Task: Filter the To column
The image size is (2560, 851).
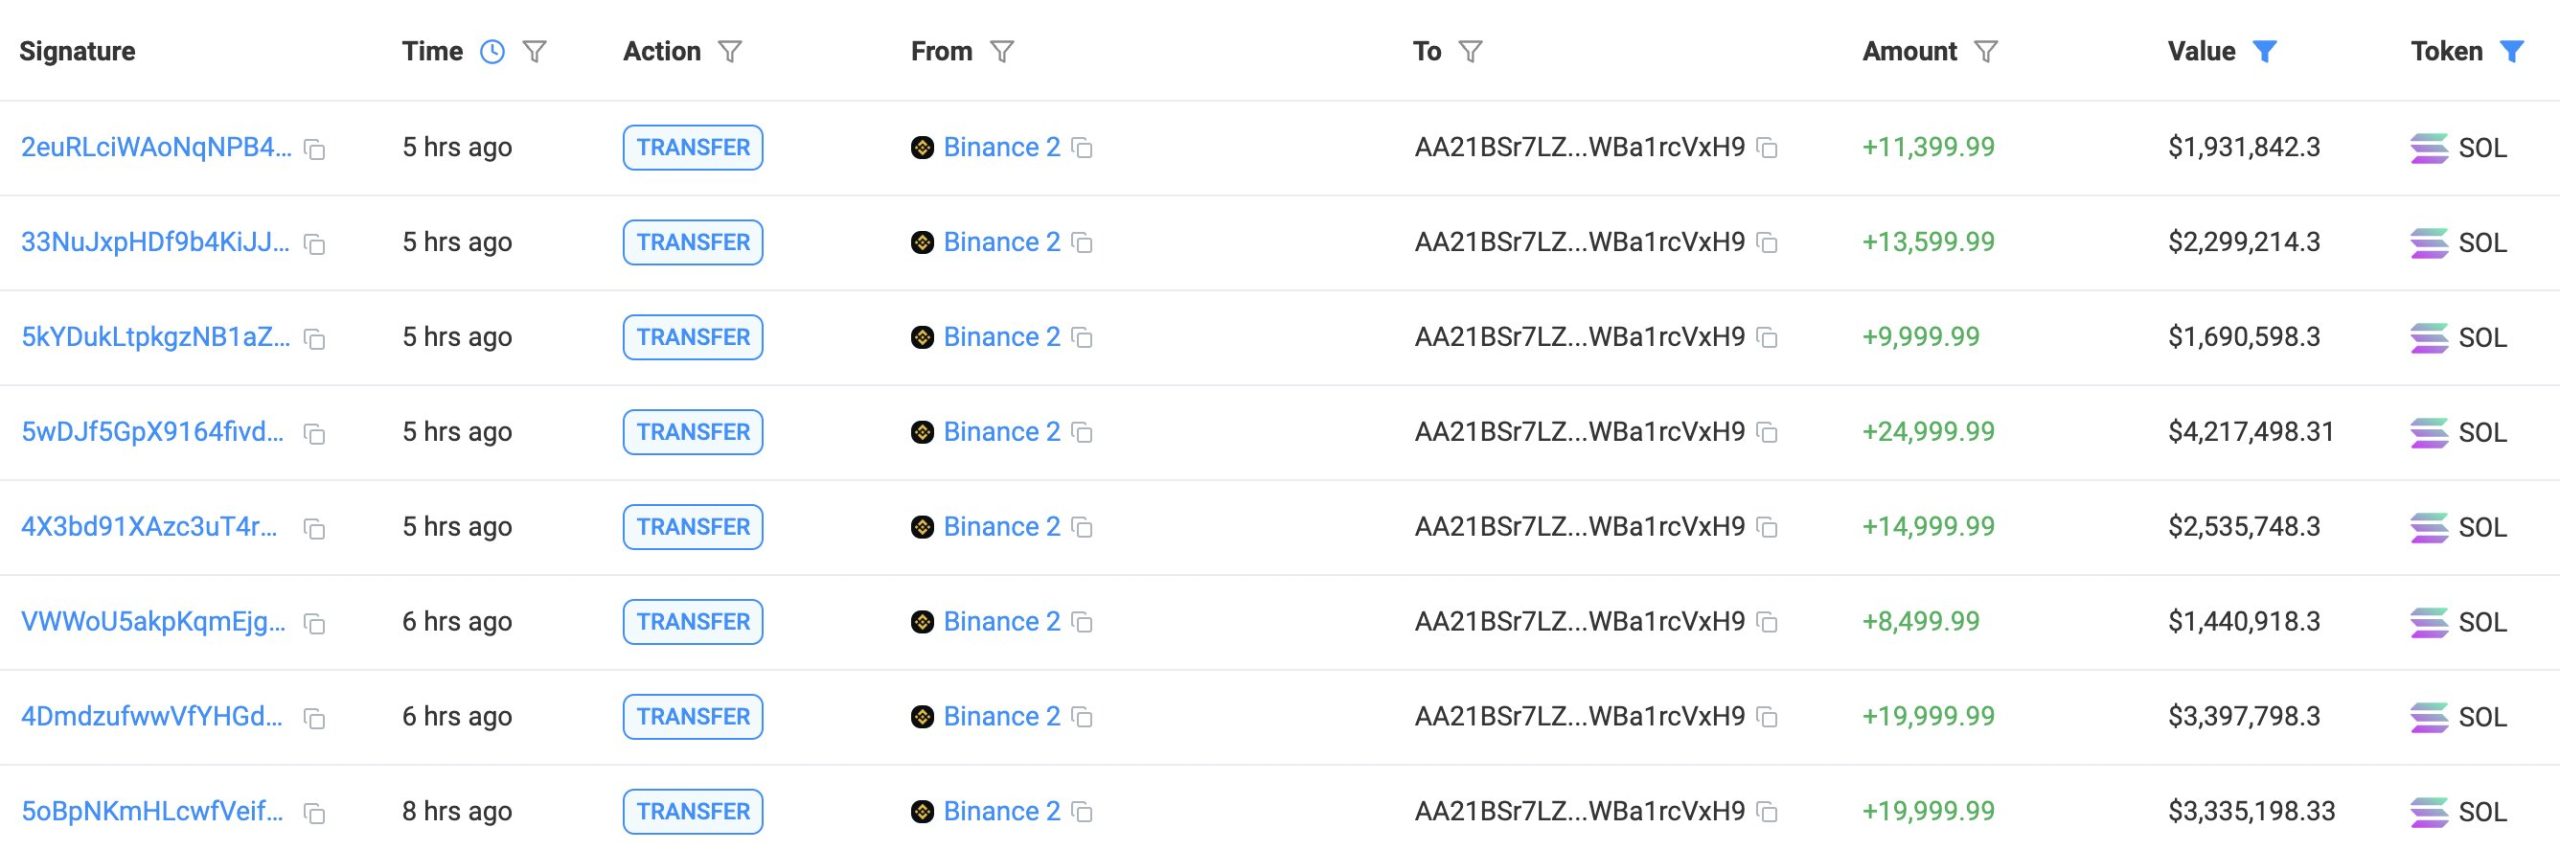Action: (1470, 52)
